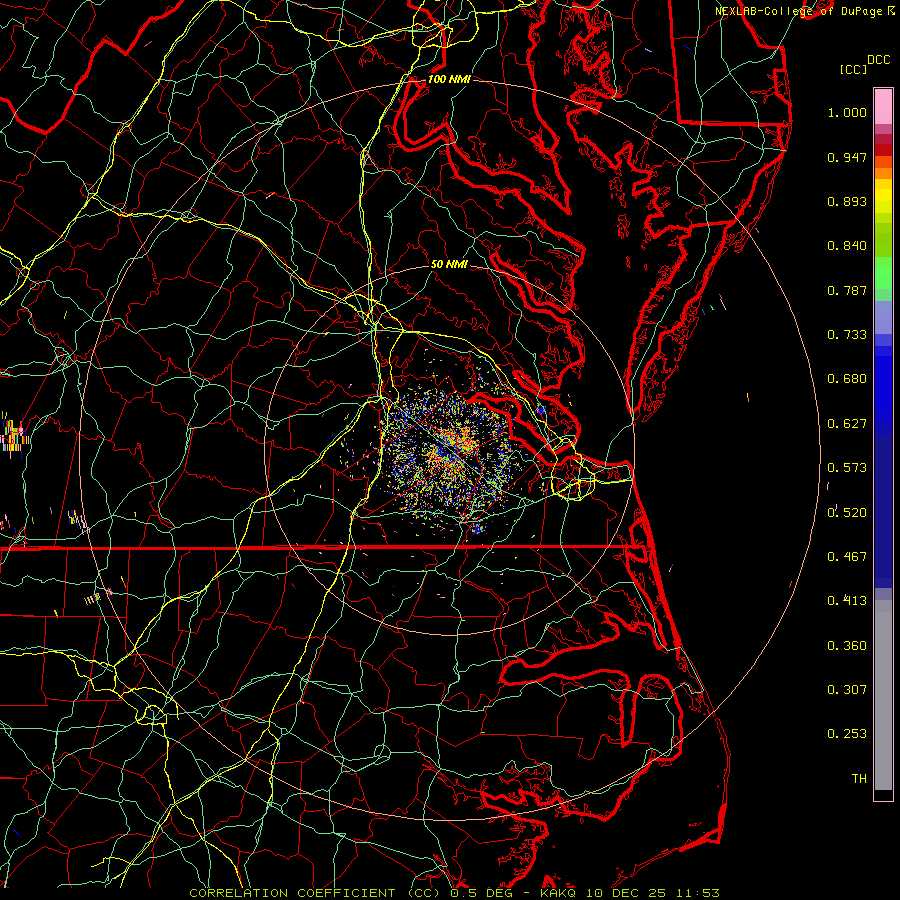Select the 0.680 legend value
The image size is (900, 900).
(x=847, y=379)
